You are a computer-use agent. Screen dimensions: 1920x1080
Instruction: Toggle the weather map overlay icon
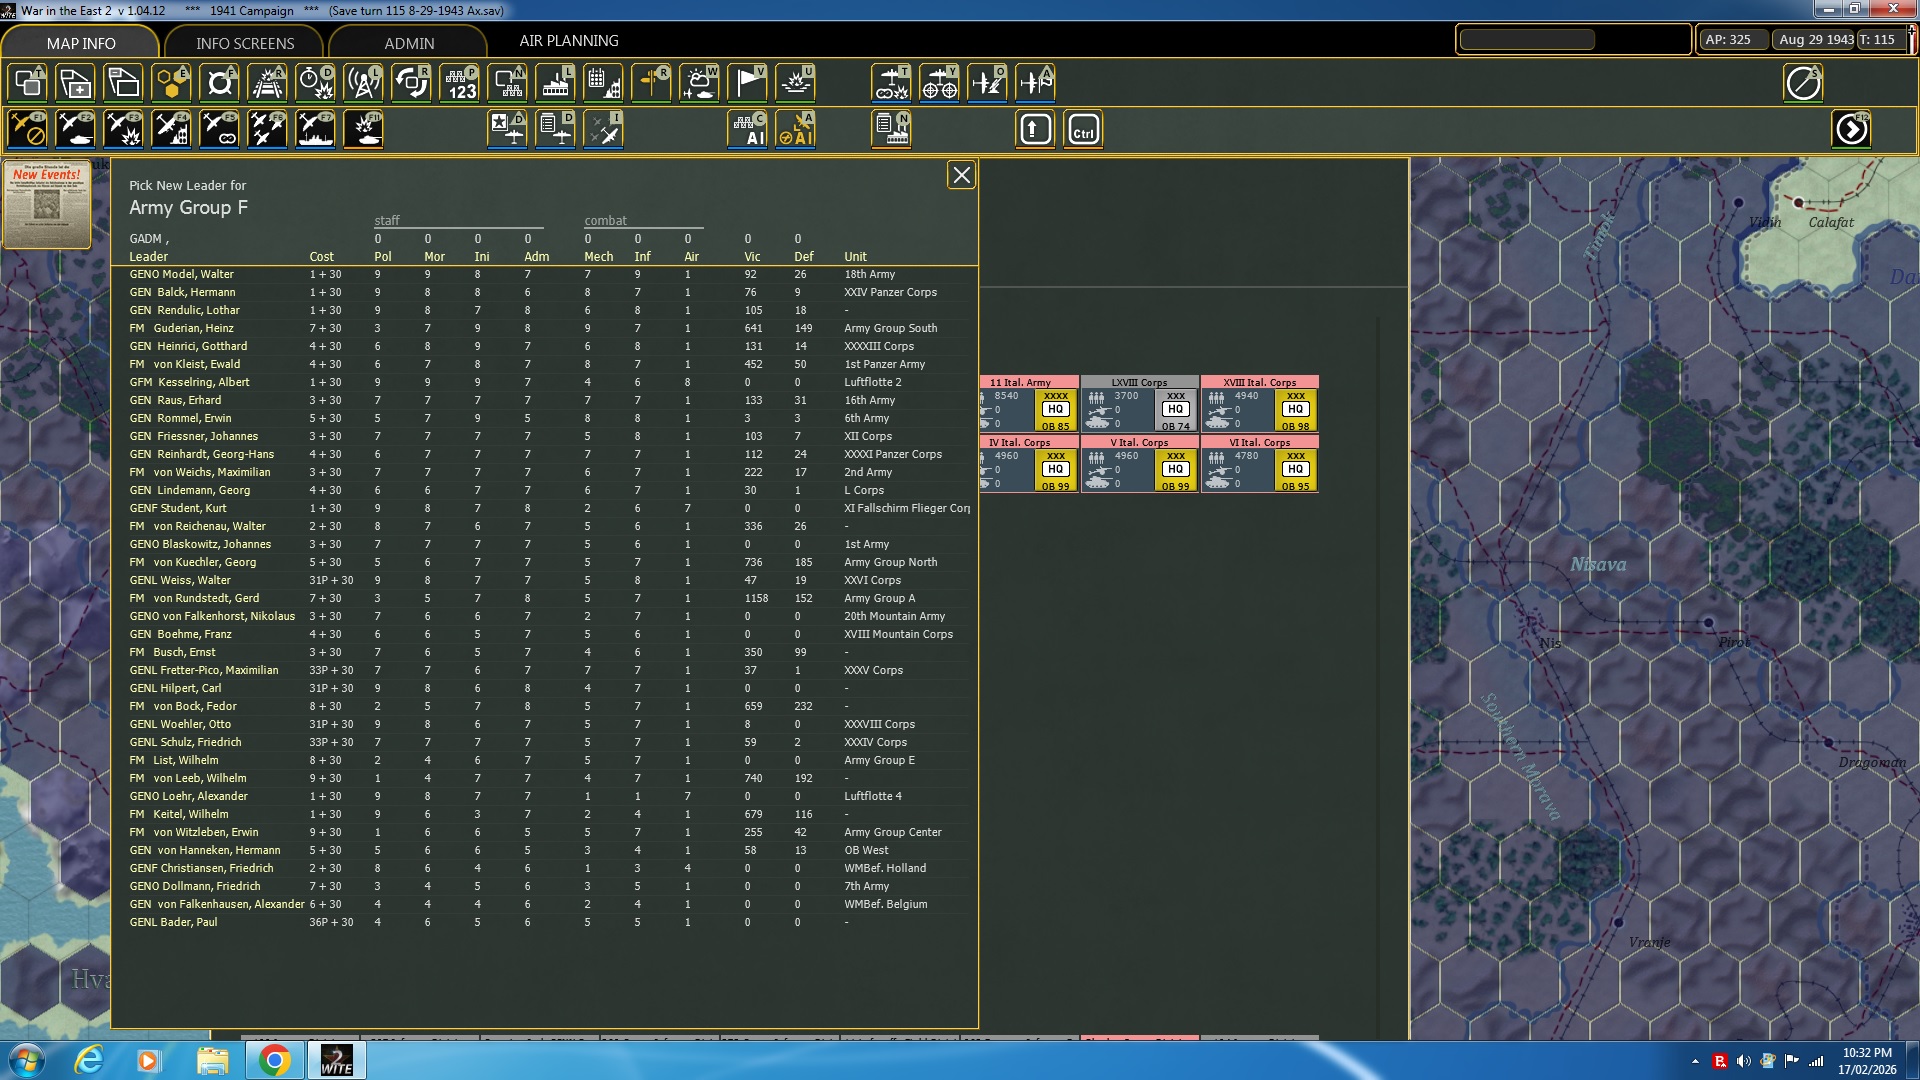(x=699, y=83)
